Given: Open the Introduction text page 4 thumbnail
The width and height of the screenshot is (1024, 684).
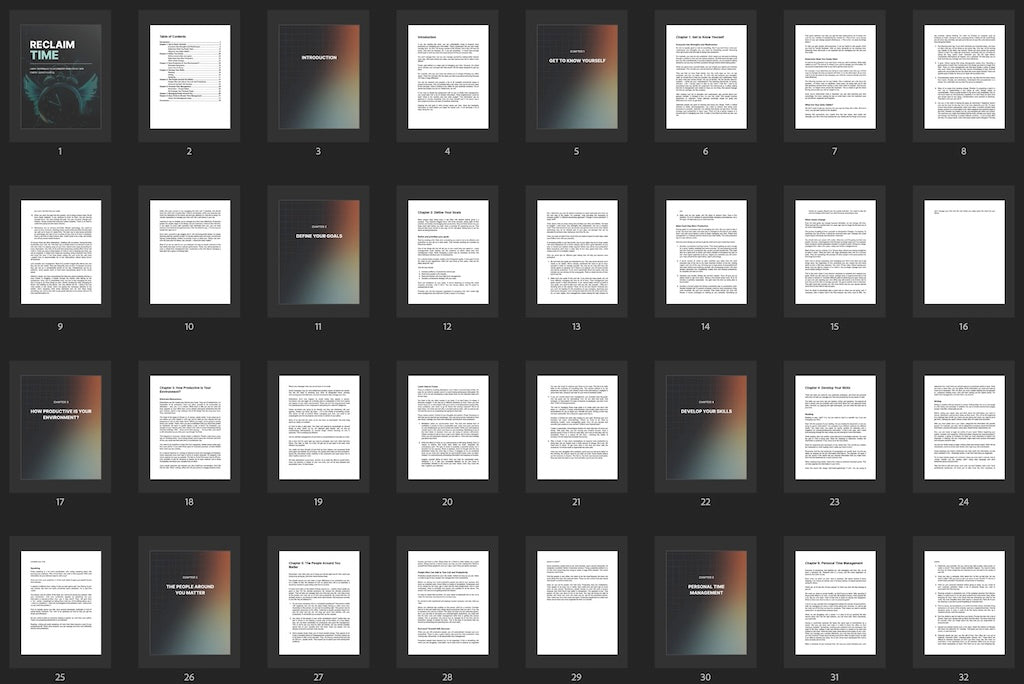Looking at the screenshot, I should pos(447,77).
